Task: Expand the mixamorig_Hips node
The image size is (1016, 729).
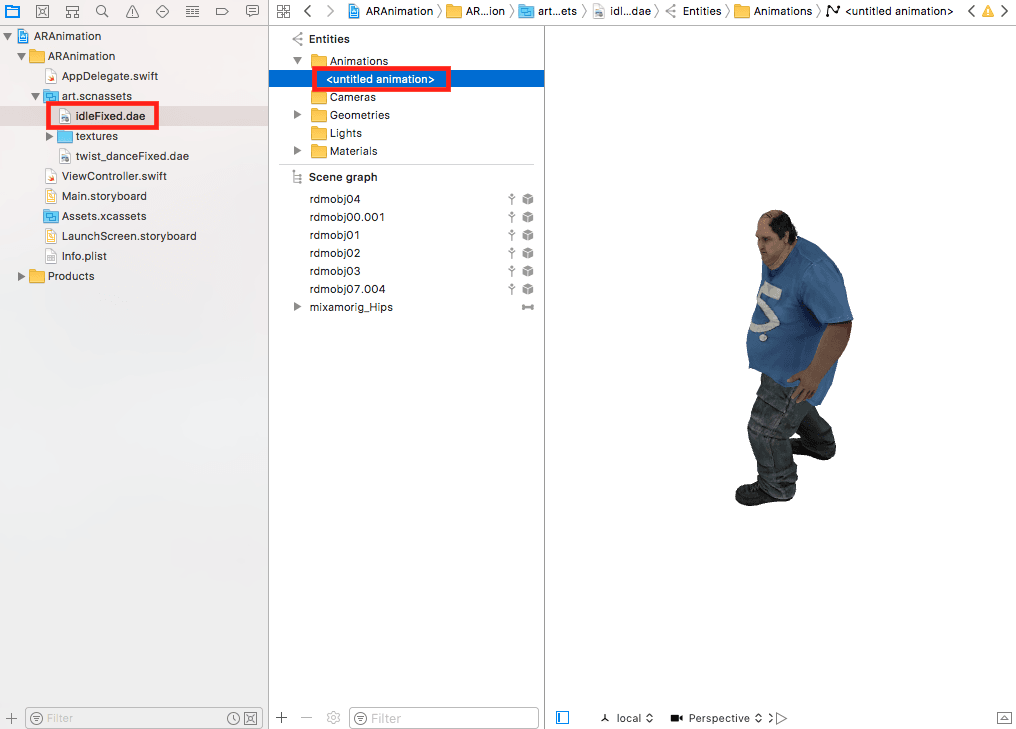Action: 296,307
